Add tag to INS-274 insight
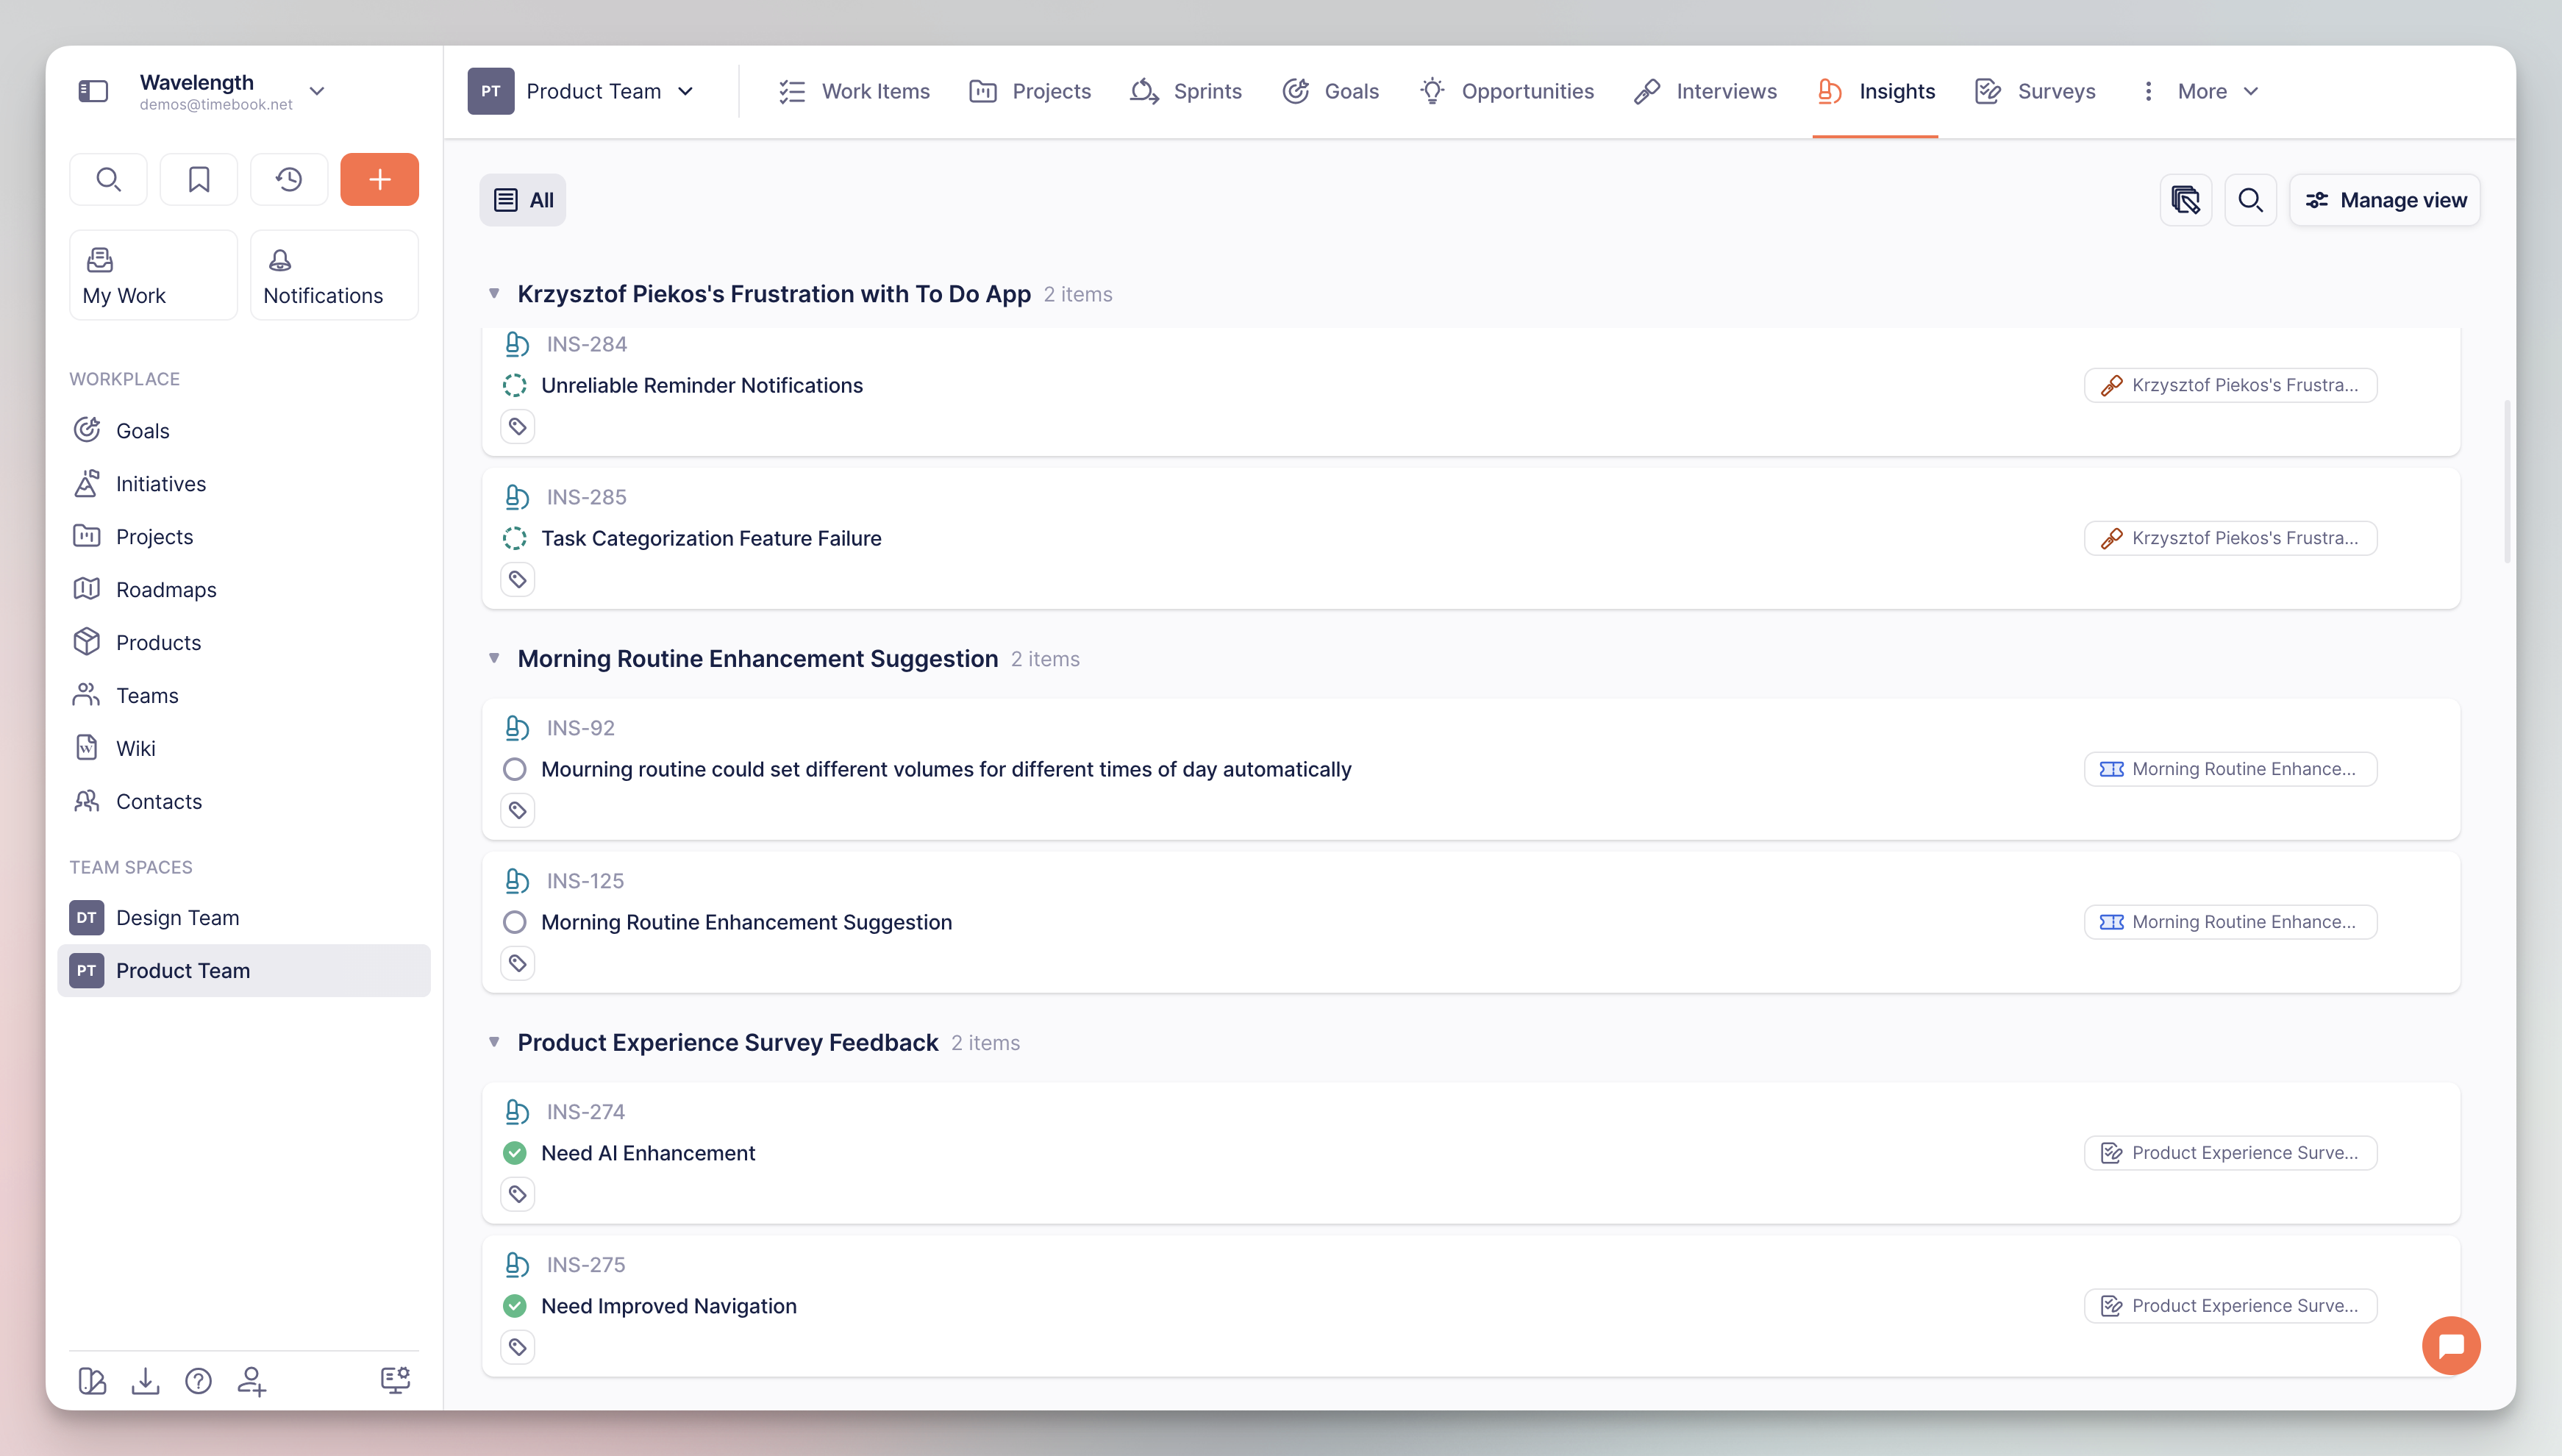The image size is (2562, 1456). click(x=518, y=1195)
